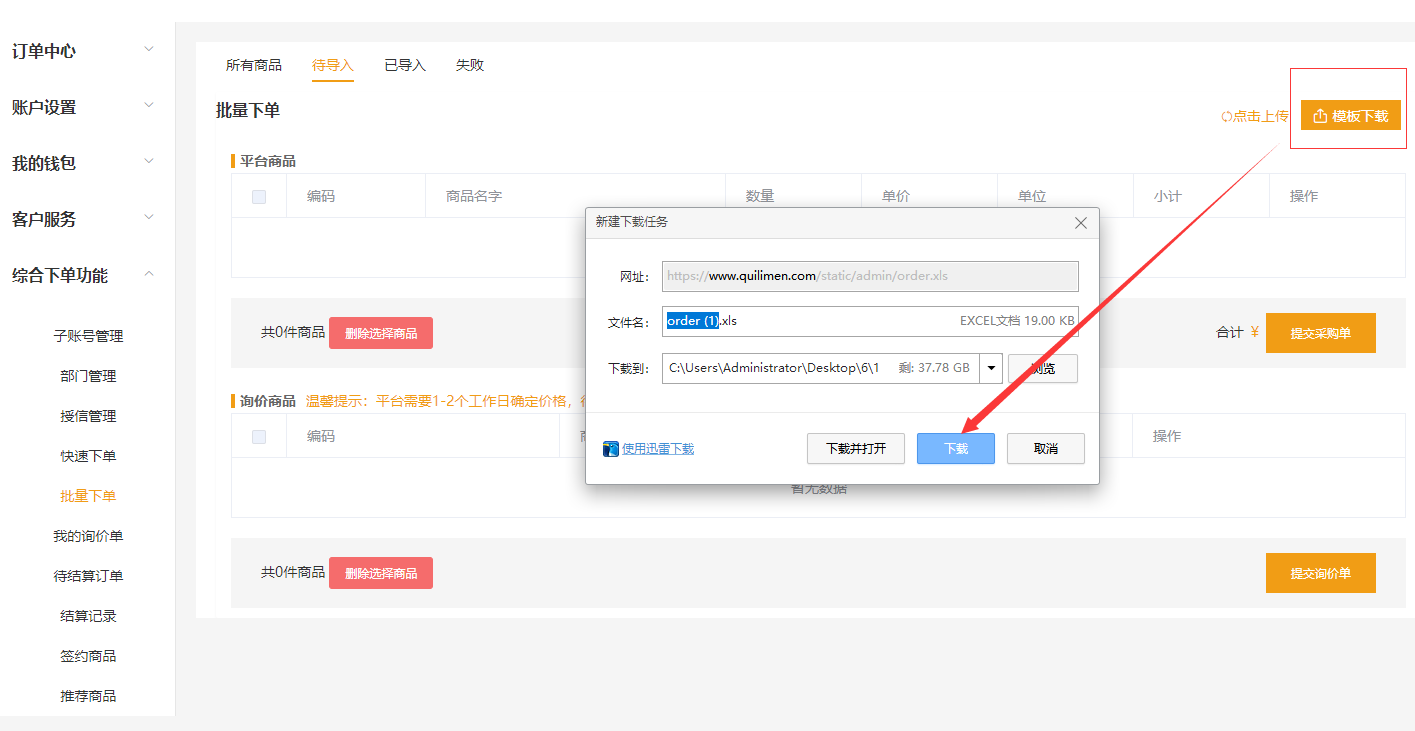1415x731 pixels.
Task: Collapse the 综合下单功能 sidebar section
Action: [149, 274]
